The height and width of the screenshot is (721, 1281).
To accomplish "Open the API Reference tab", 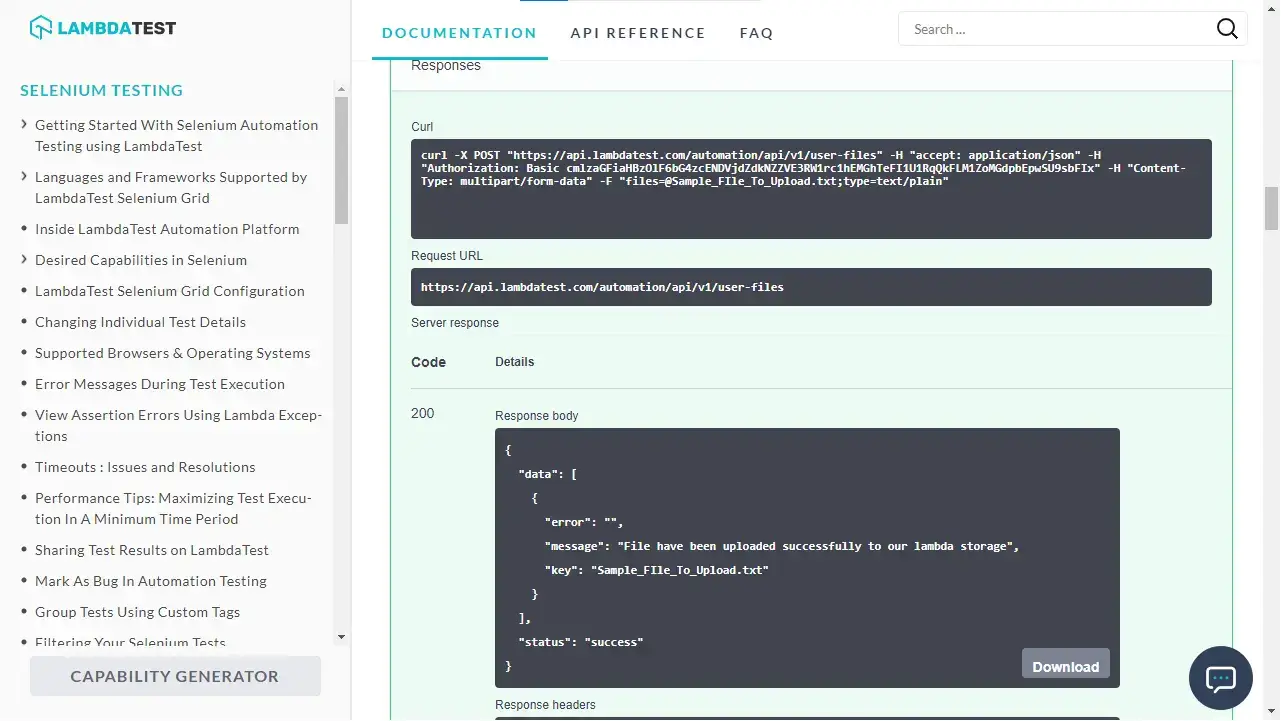I will pos(638,33).
